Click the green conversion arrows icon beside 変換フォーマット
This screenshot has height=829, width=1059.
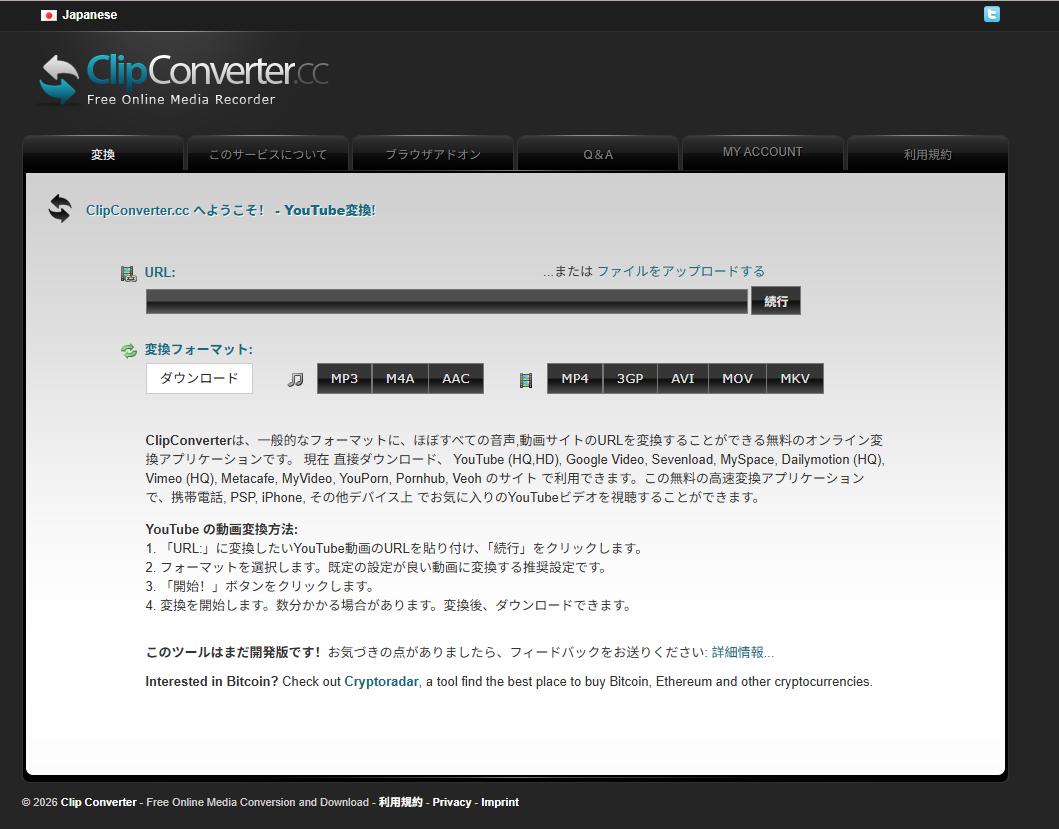(130, 349)
